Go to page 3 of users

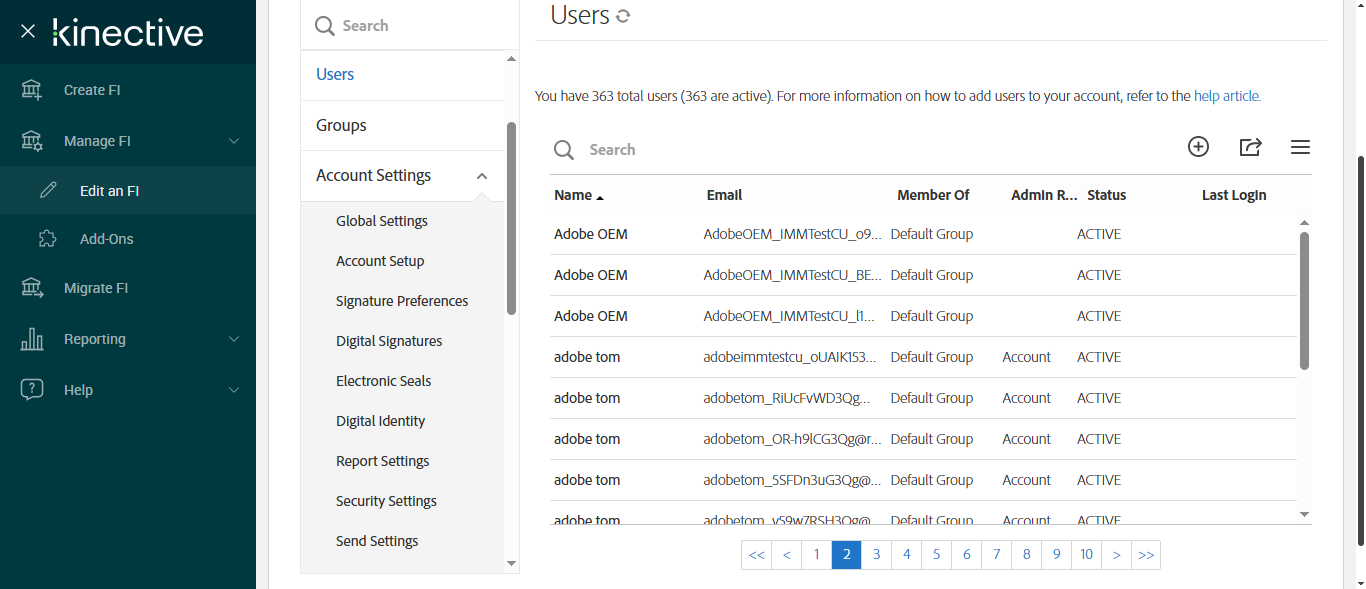[876, 555]
